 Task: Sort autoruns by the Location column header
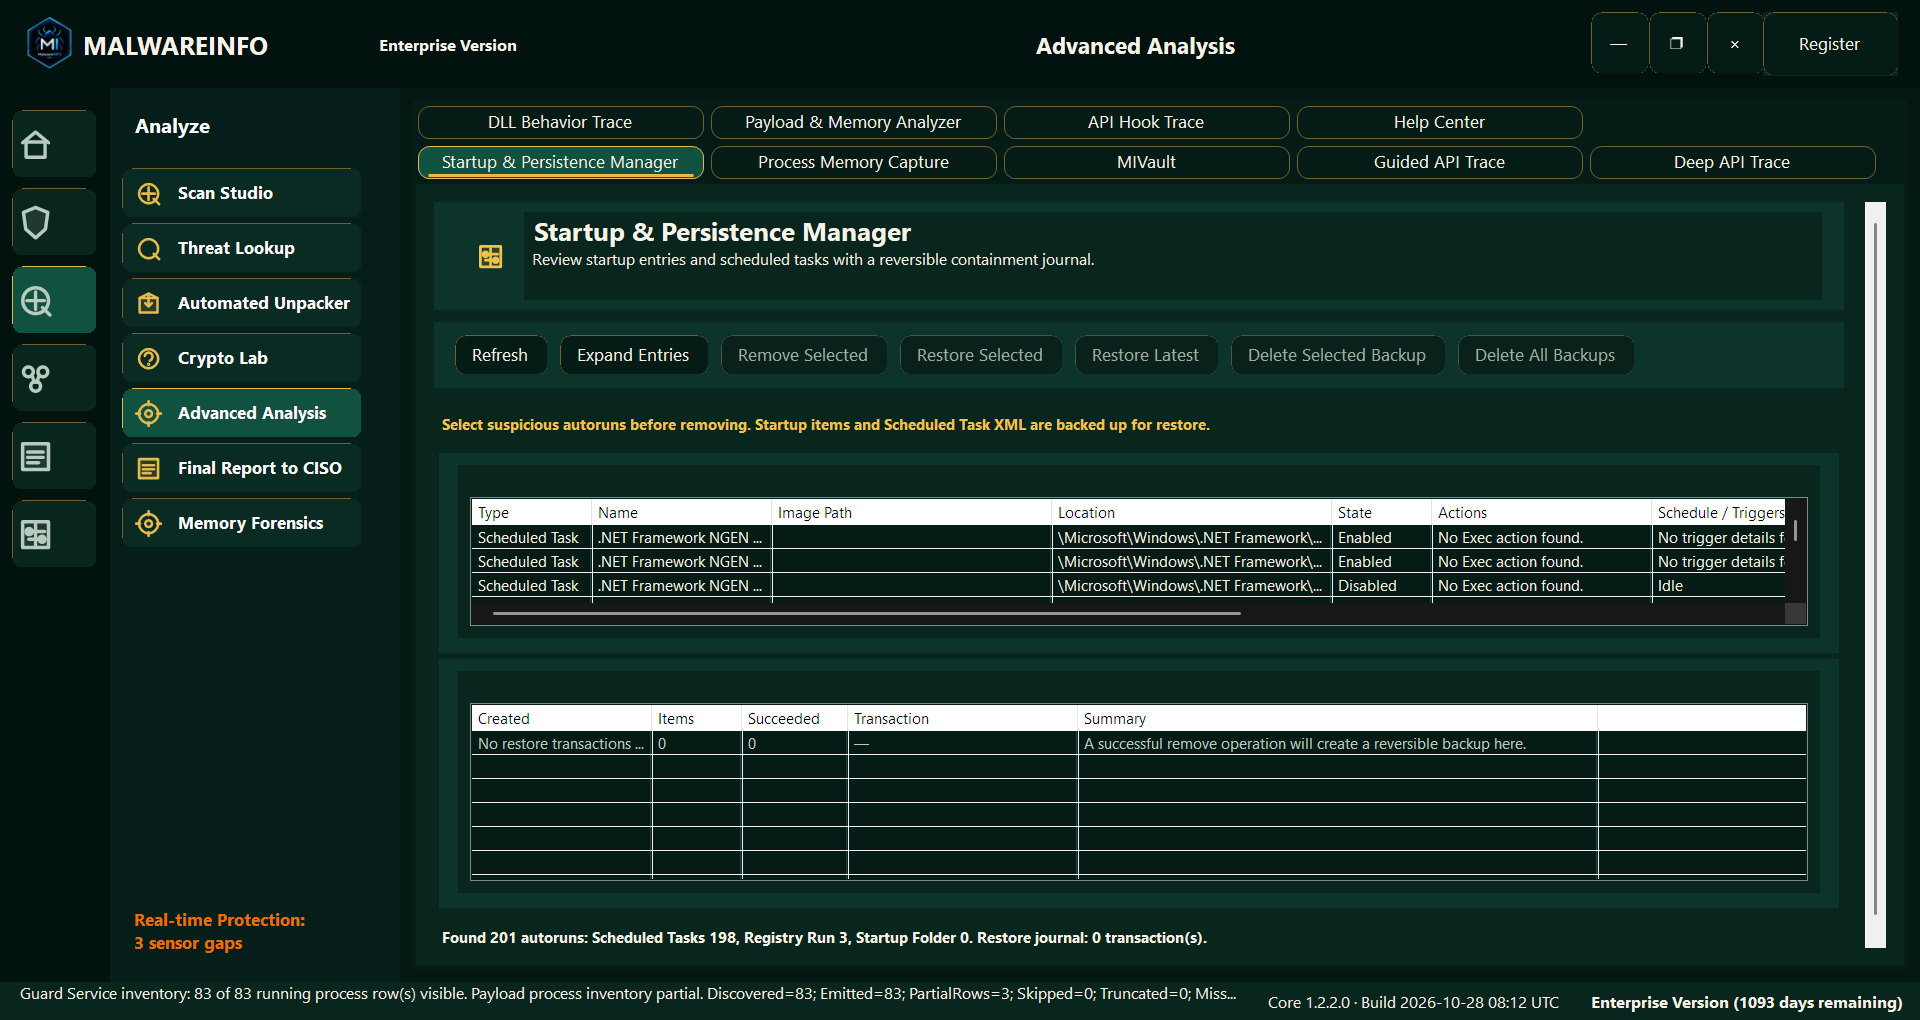coord(1191,513)
